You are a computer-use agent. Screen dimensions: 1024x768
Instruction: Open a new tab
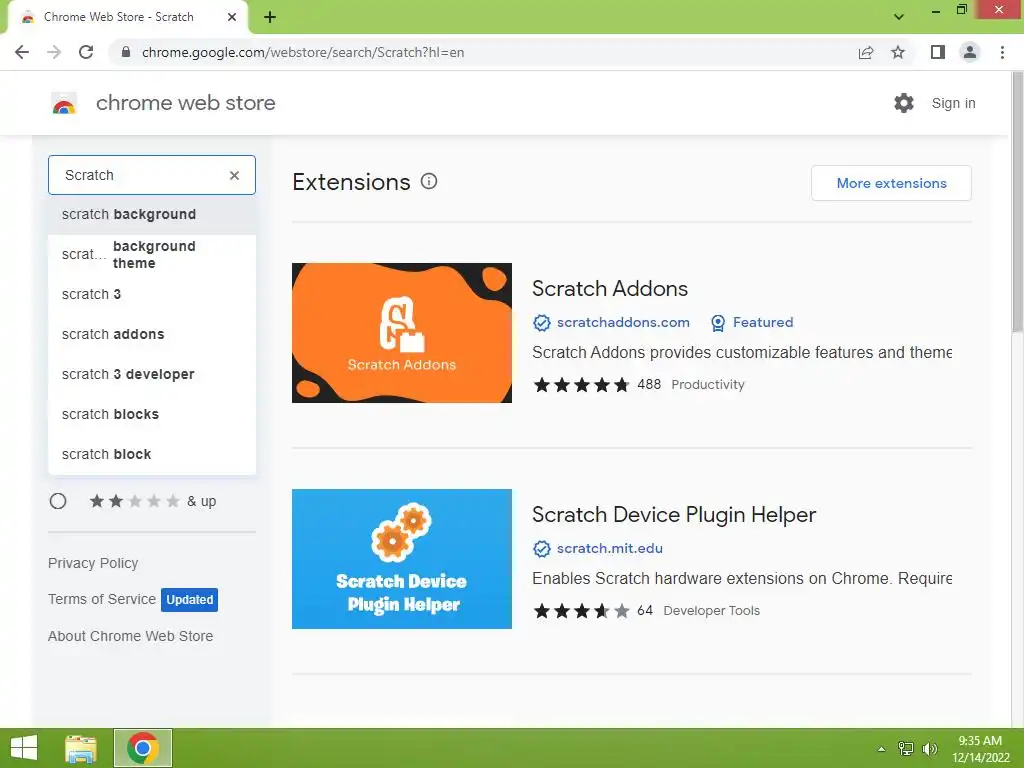(x=270, y=17)
